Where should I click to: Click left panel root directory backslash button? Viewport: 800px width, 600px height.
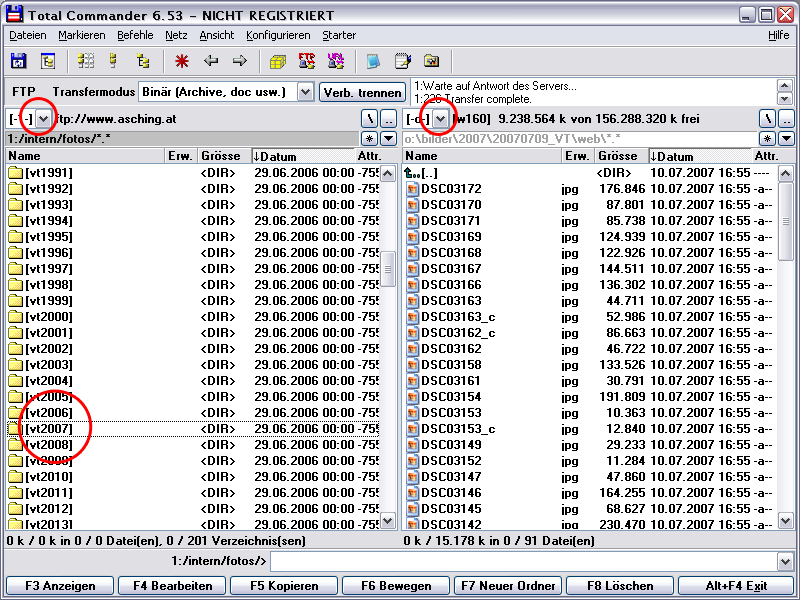point(369,119)
